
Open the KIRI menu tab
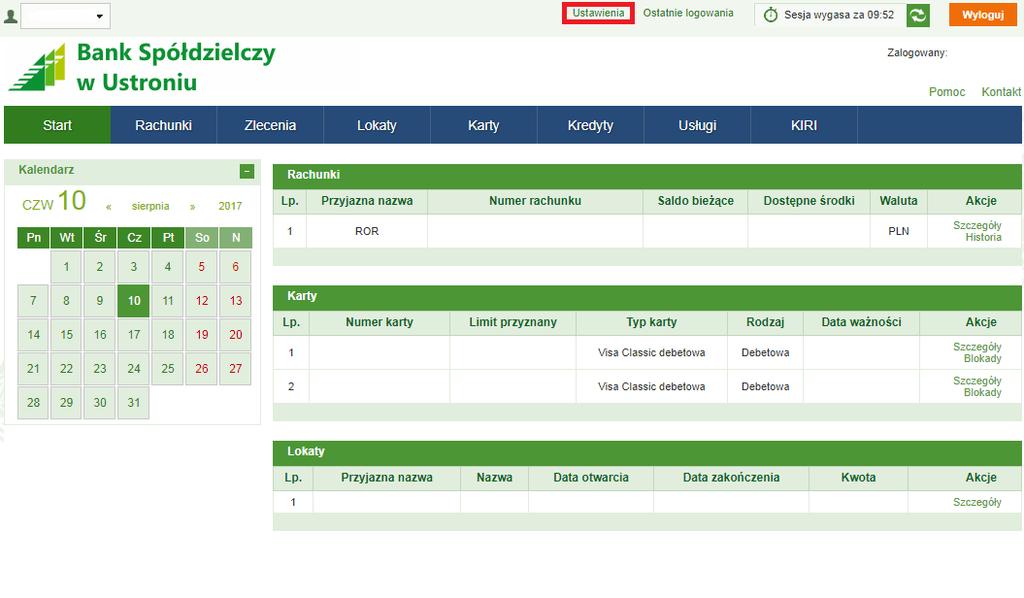[804, 125]
